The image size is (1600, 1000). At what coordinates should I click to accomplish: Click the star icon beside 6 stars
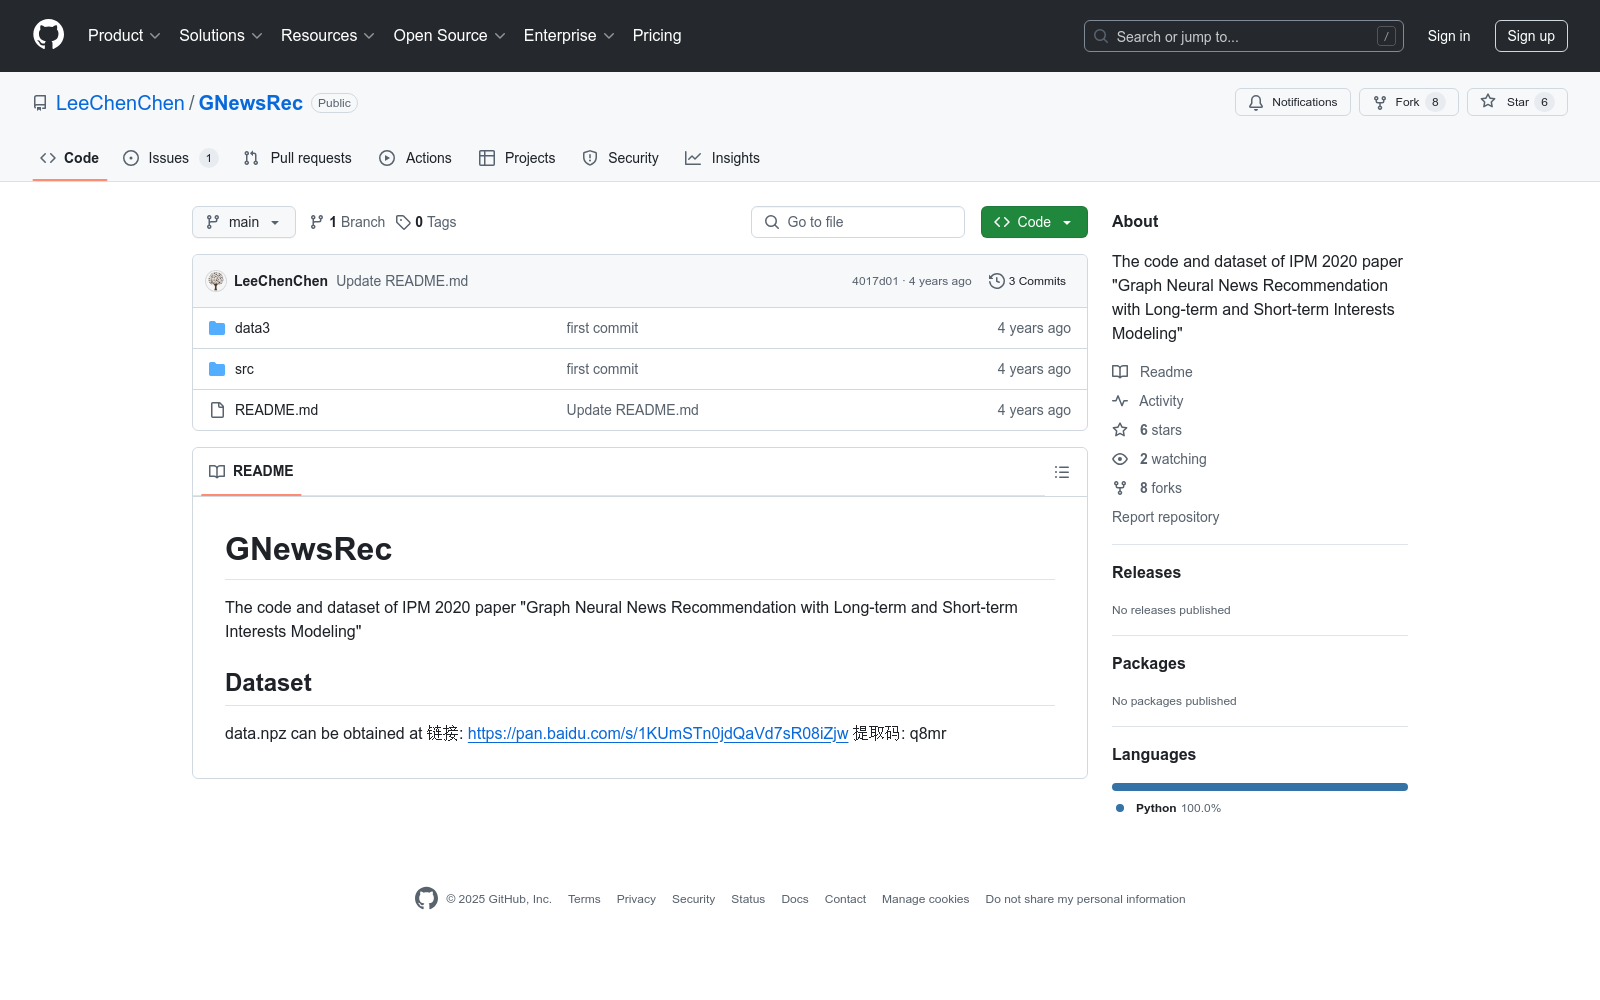pyautogui.click(x=1120, y=430)
